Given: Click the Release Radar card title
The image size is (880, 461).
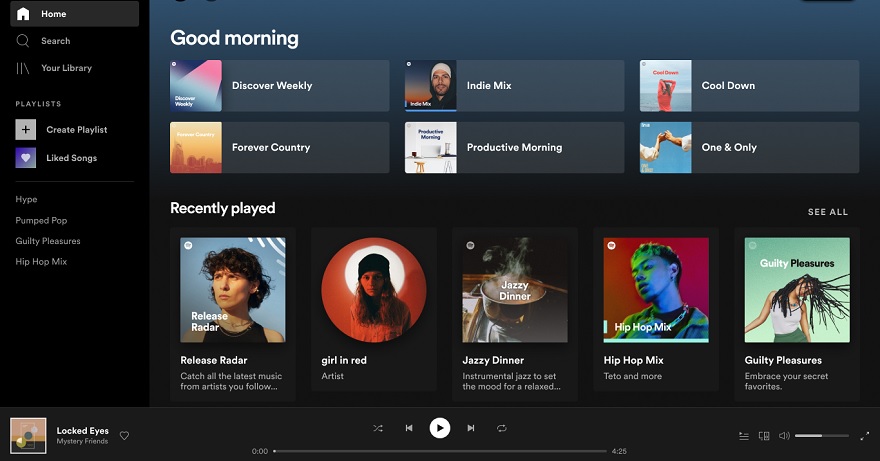Looking at the screenshot, I should [214, 360].
